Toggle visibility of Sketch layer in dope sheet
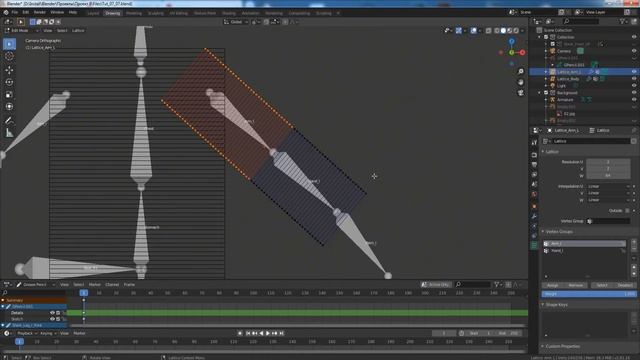 pyautogui.click(x=52, y=319)
